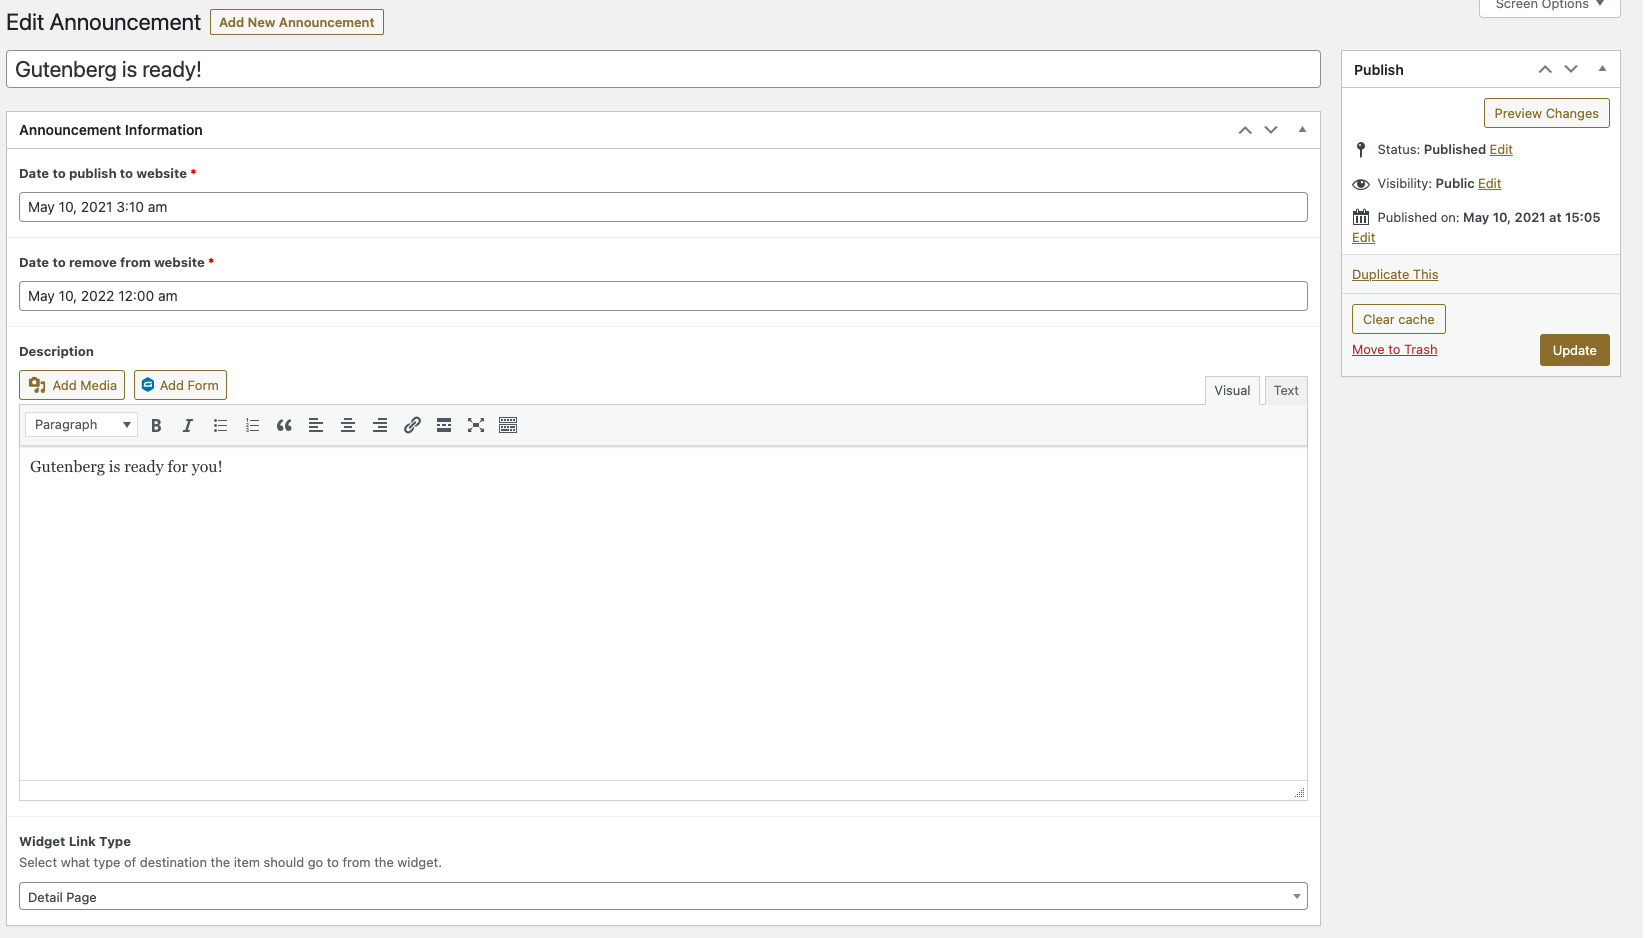
Task: Switch to the Text editor tab
Action: pyautogui.click(x=1286, y=391)
